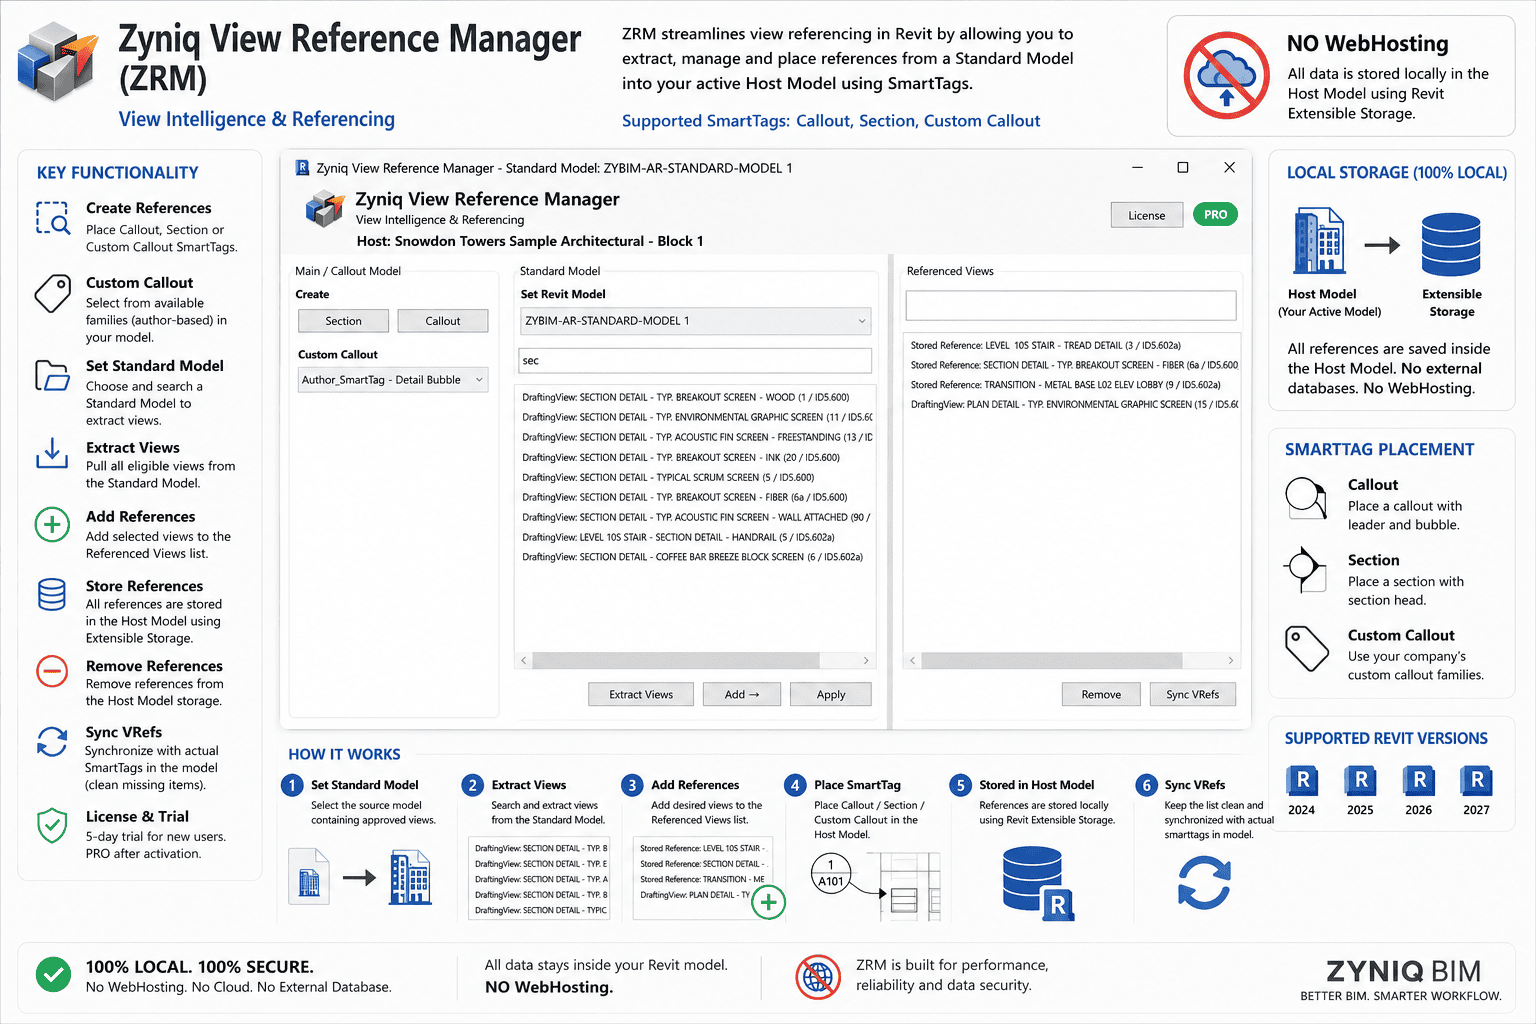Screen dimensions: 1536x1024
Task: Click the Sync VRefs circular arrows icon
Action: [52, 742]
